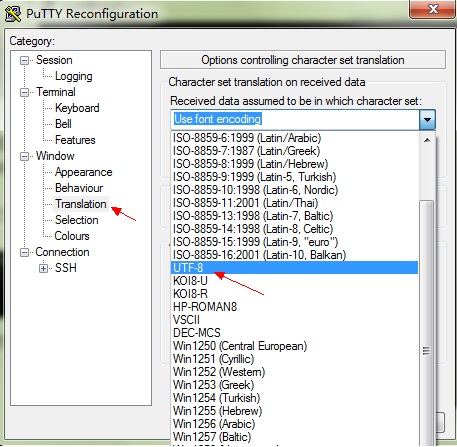Close the PuTTY Reconfiguration window
The height and width of the screenshot is (447, 457).
(x=433, y=8)
